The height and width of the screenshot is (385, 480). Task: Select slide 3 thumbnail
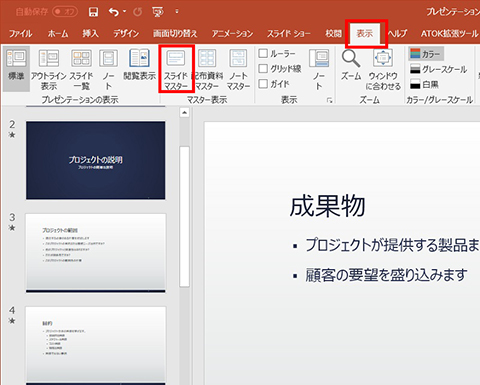(96, 253)
